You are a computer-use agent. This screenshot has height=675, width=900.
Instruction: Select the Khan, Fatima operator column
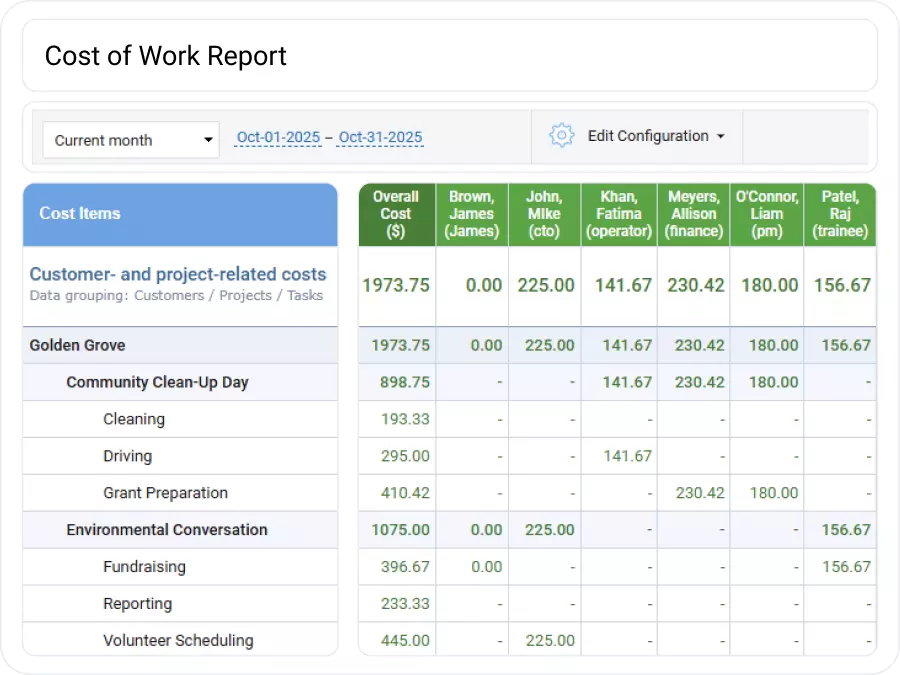[618, 214]
